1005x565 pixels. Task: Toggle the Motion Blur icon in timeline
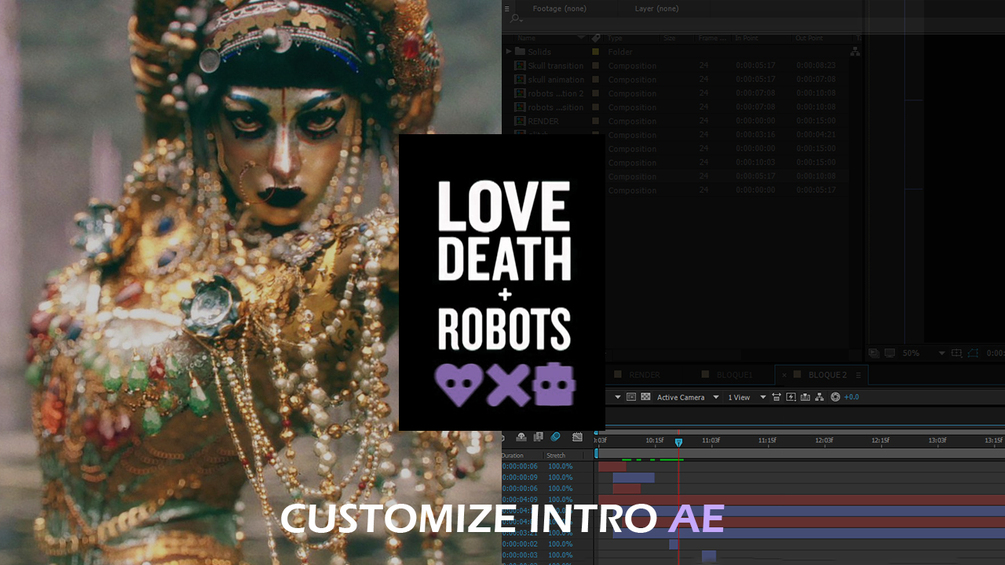(x=556, y=437)
